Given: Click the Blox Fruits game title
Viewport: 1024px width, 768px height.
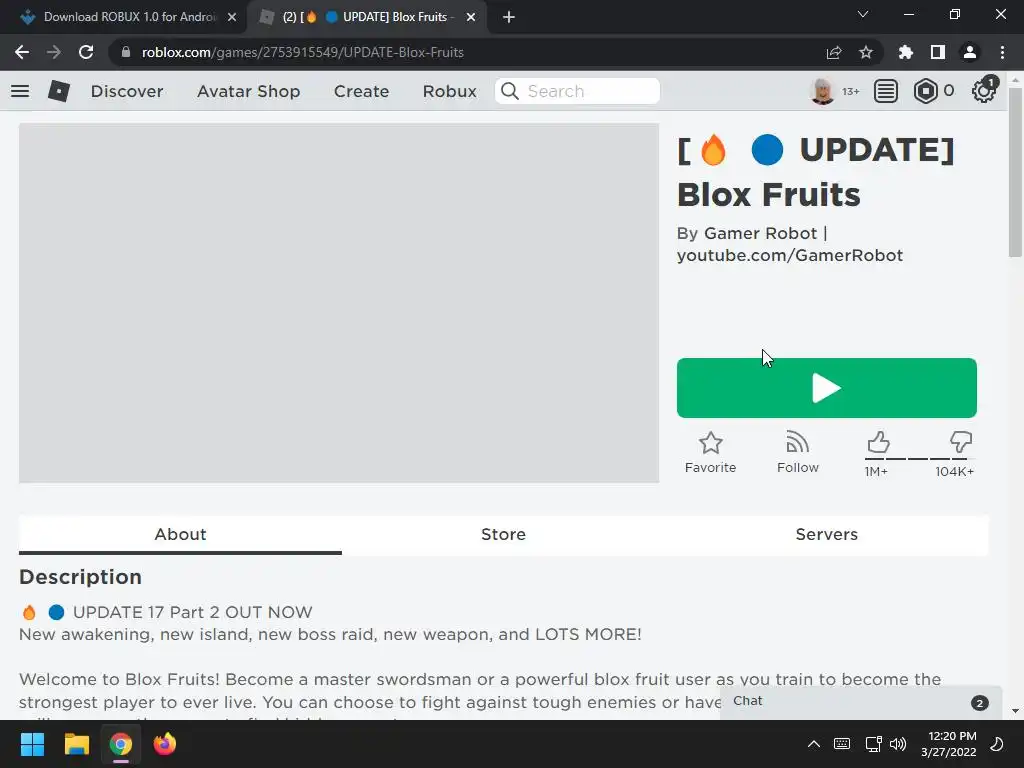Looking at the screenshot, I should [816, 172].
